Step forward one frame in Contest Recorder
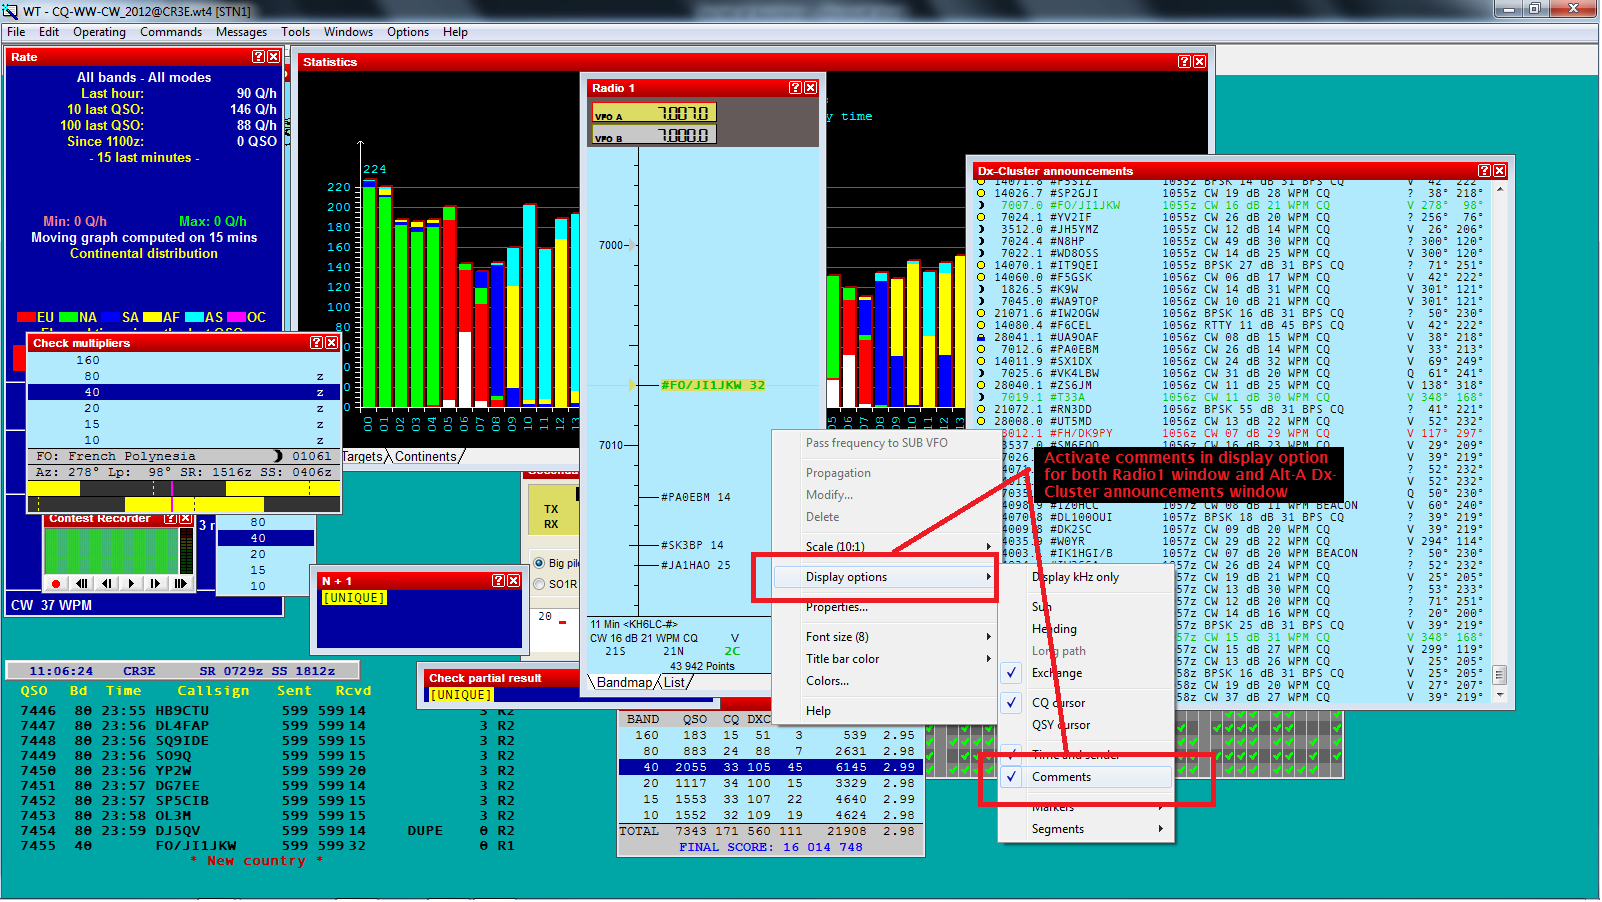This screenshot has width=1602, height=902. tap(155, 583)
